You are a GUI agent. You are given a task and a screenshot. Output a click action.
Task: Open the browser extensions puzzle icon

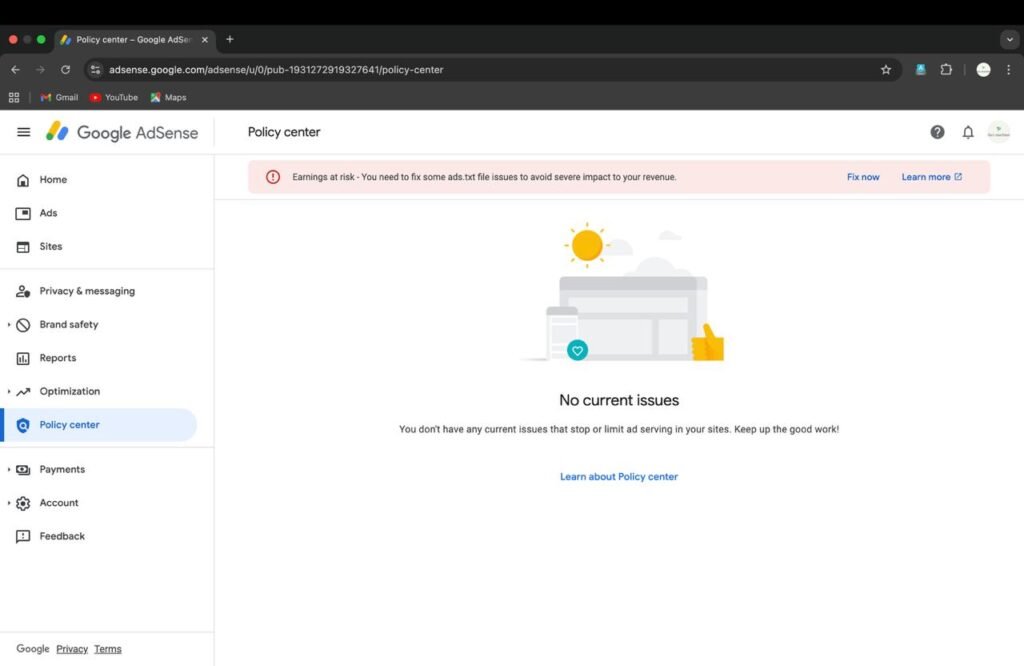pyautogui.click(x=946, y=69)
